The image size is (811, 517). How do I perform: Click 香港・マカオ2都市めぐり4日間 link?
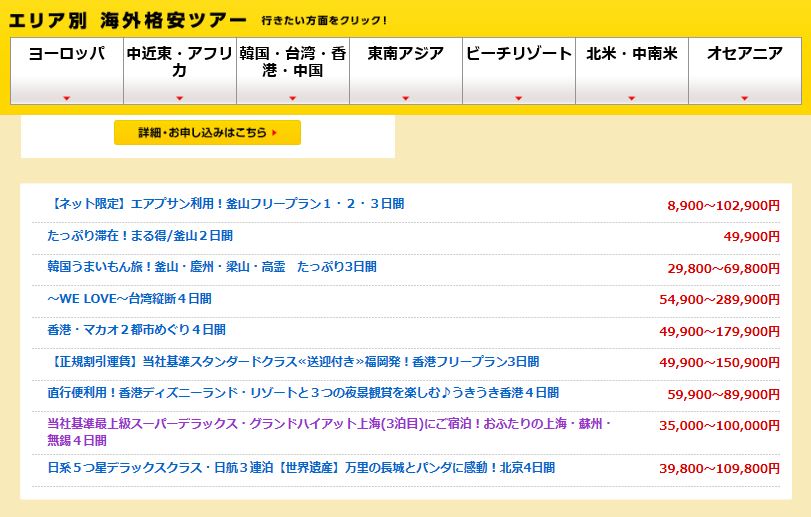[x=136, y=330]
